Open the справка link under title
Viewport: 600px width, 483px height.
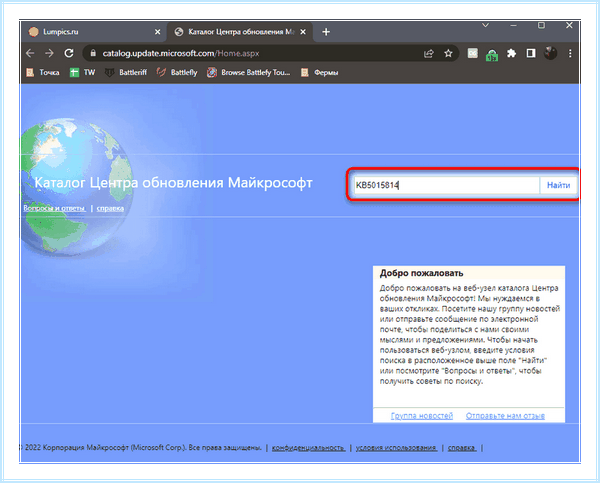tap(110, 208)
